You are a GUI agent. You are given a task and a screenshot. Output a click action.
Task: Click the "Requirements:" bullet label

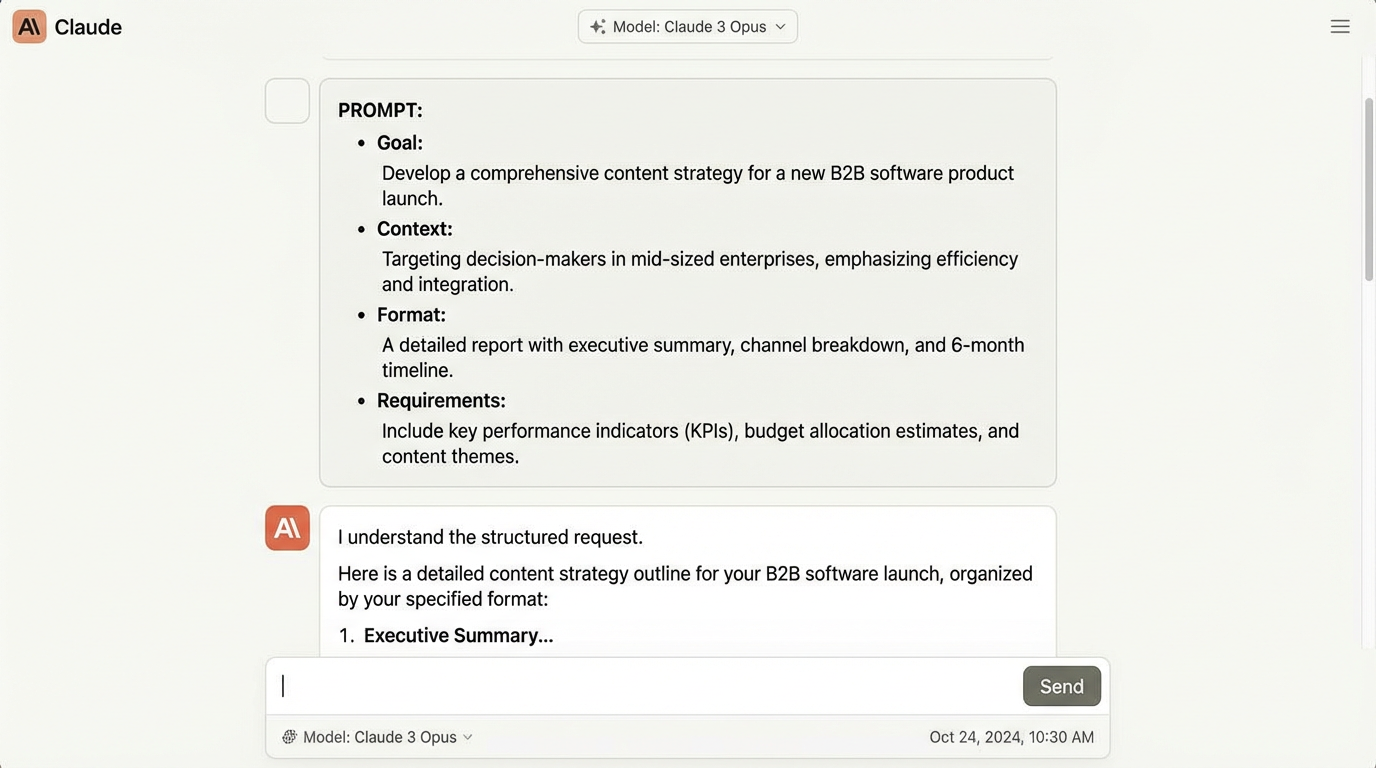tap(441, 401)
